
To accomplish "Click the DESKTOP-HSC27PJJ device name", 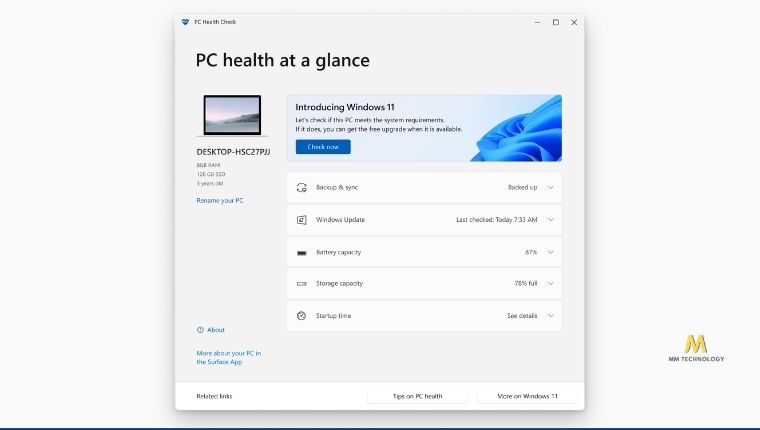I will [x=233, y=152].
